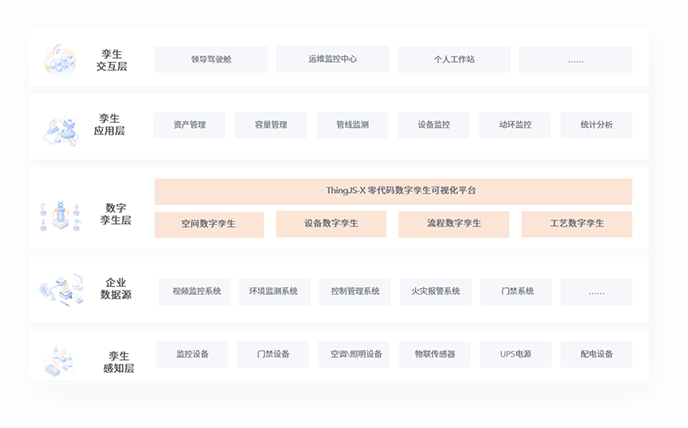Click the 孪生交互层 layer icon
The image size is (688, 428).
point(60,60)
